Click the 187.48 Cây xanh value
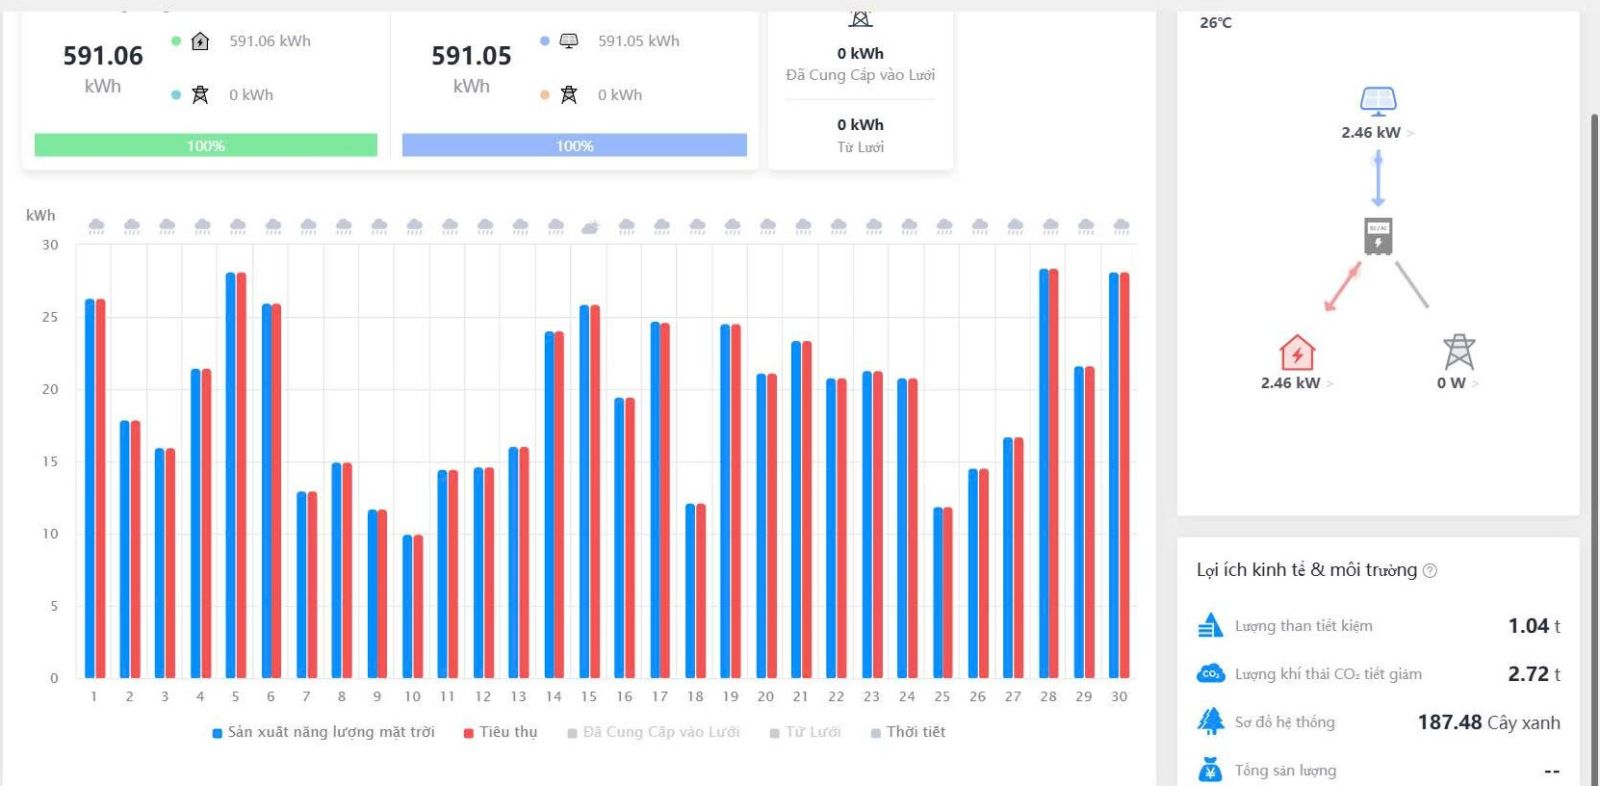The image size is (1600, 786). coord(1489,722)
